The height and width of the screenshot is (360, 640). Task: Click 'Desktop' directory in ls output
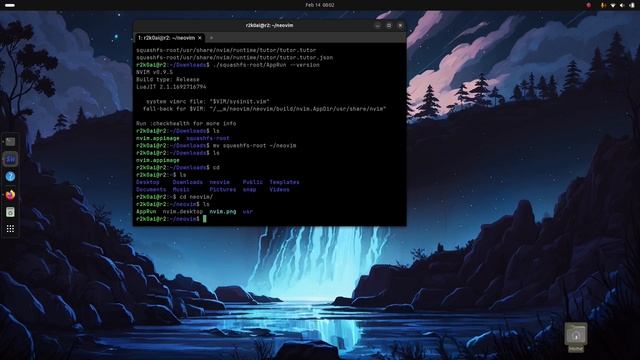(x=148, y=182)
